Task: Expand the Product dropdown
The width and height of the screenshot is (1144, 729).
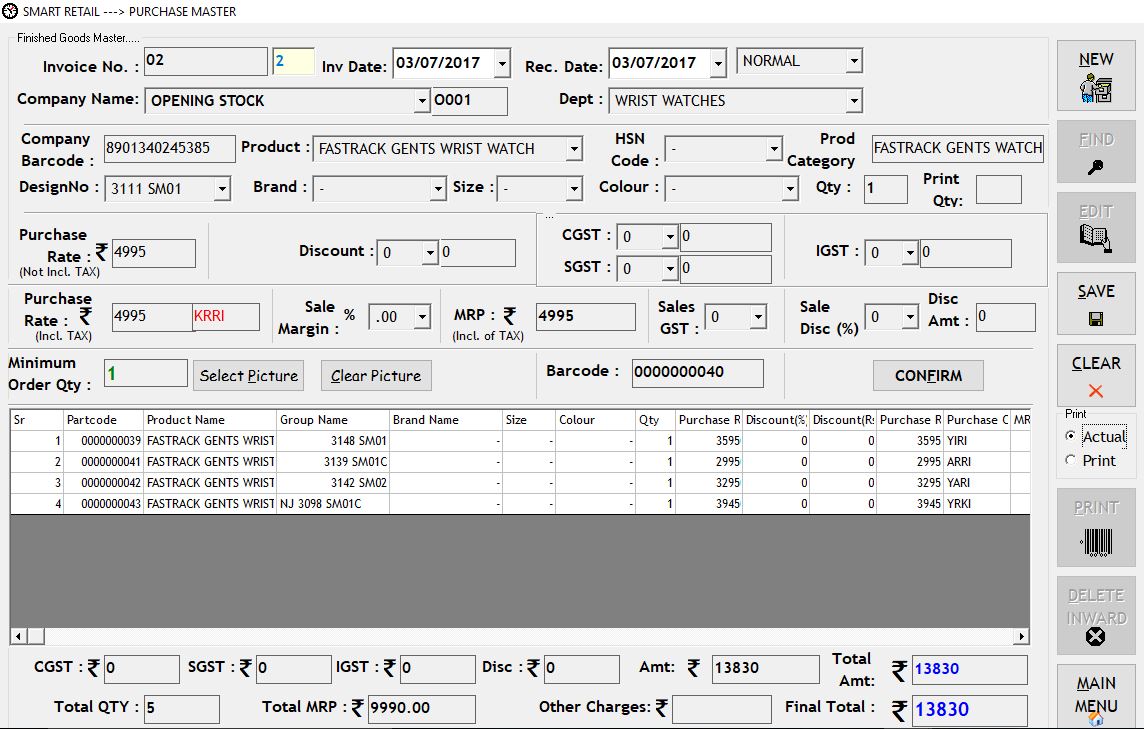Action: coord(574,149)
